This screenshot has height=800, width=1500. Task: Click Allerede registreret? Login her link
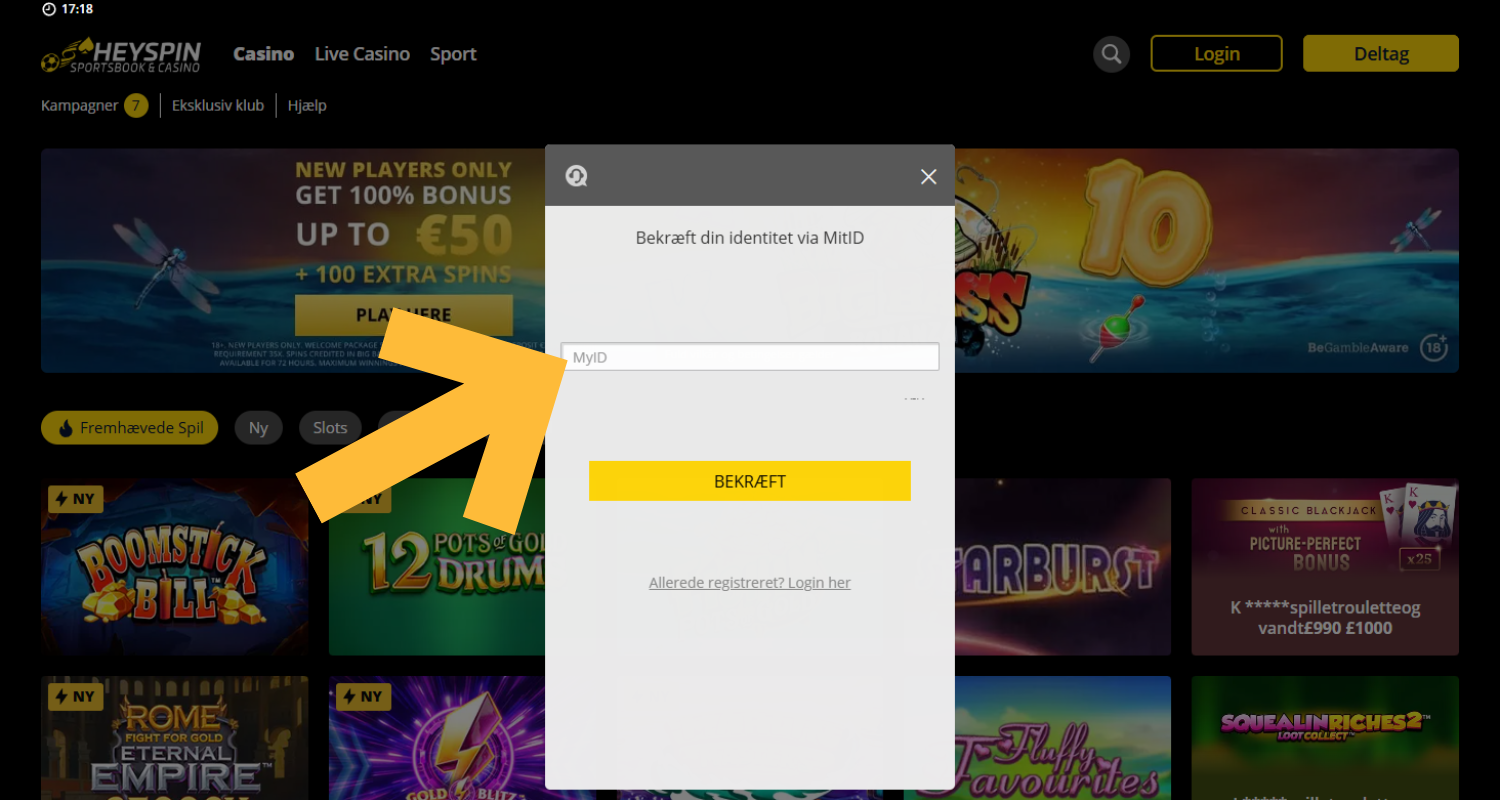tap(750, 583)
